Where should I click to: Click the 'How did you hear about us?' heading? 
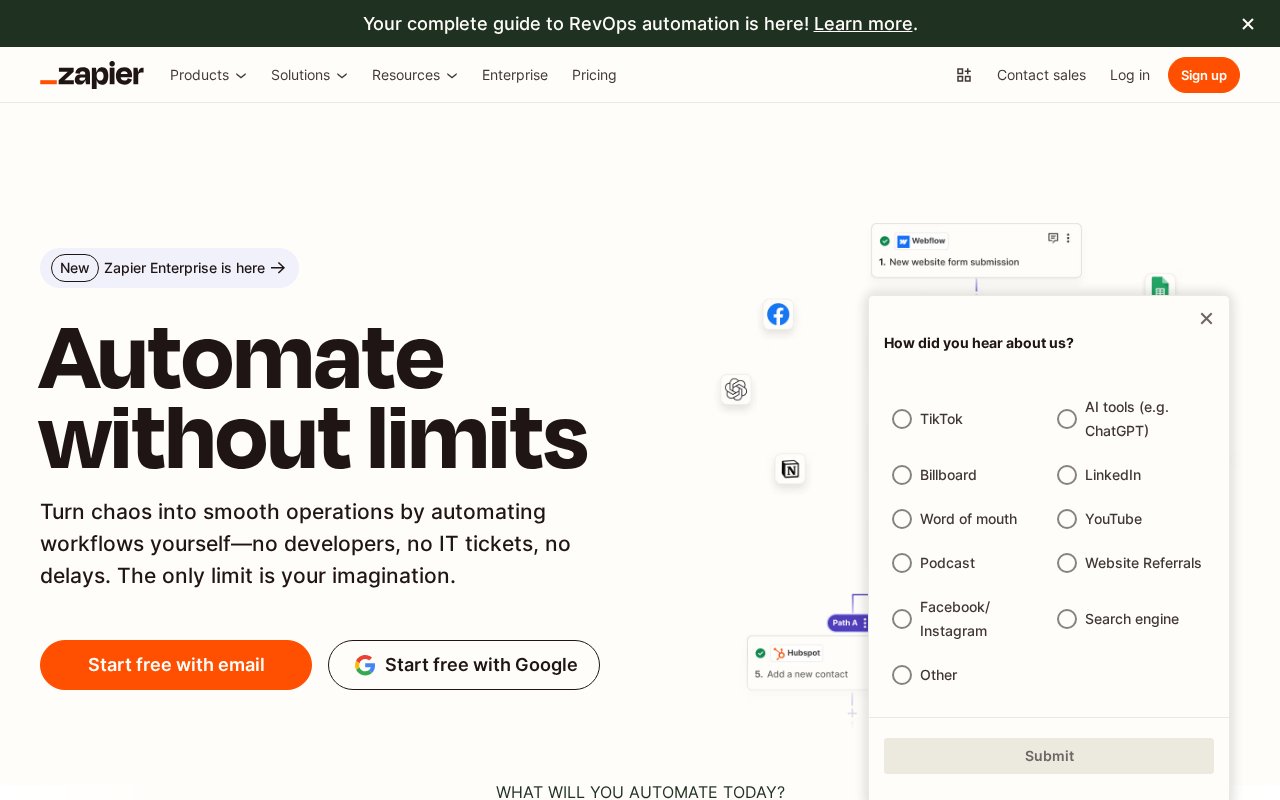point(979,343)
